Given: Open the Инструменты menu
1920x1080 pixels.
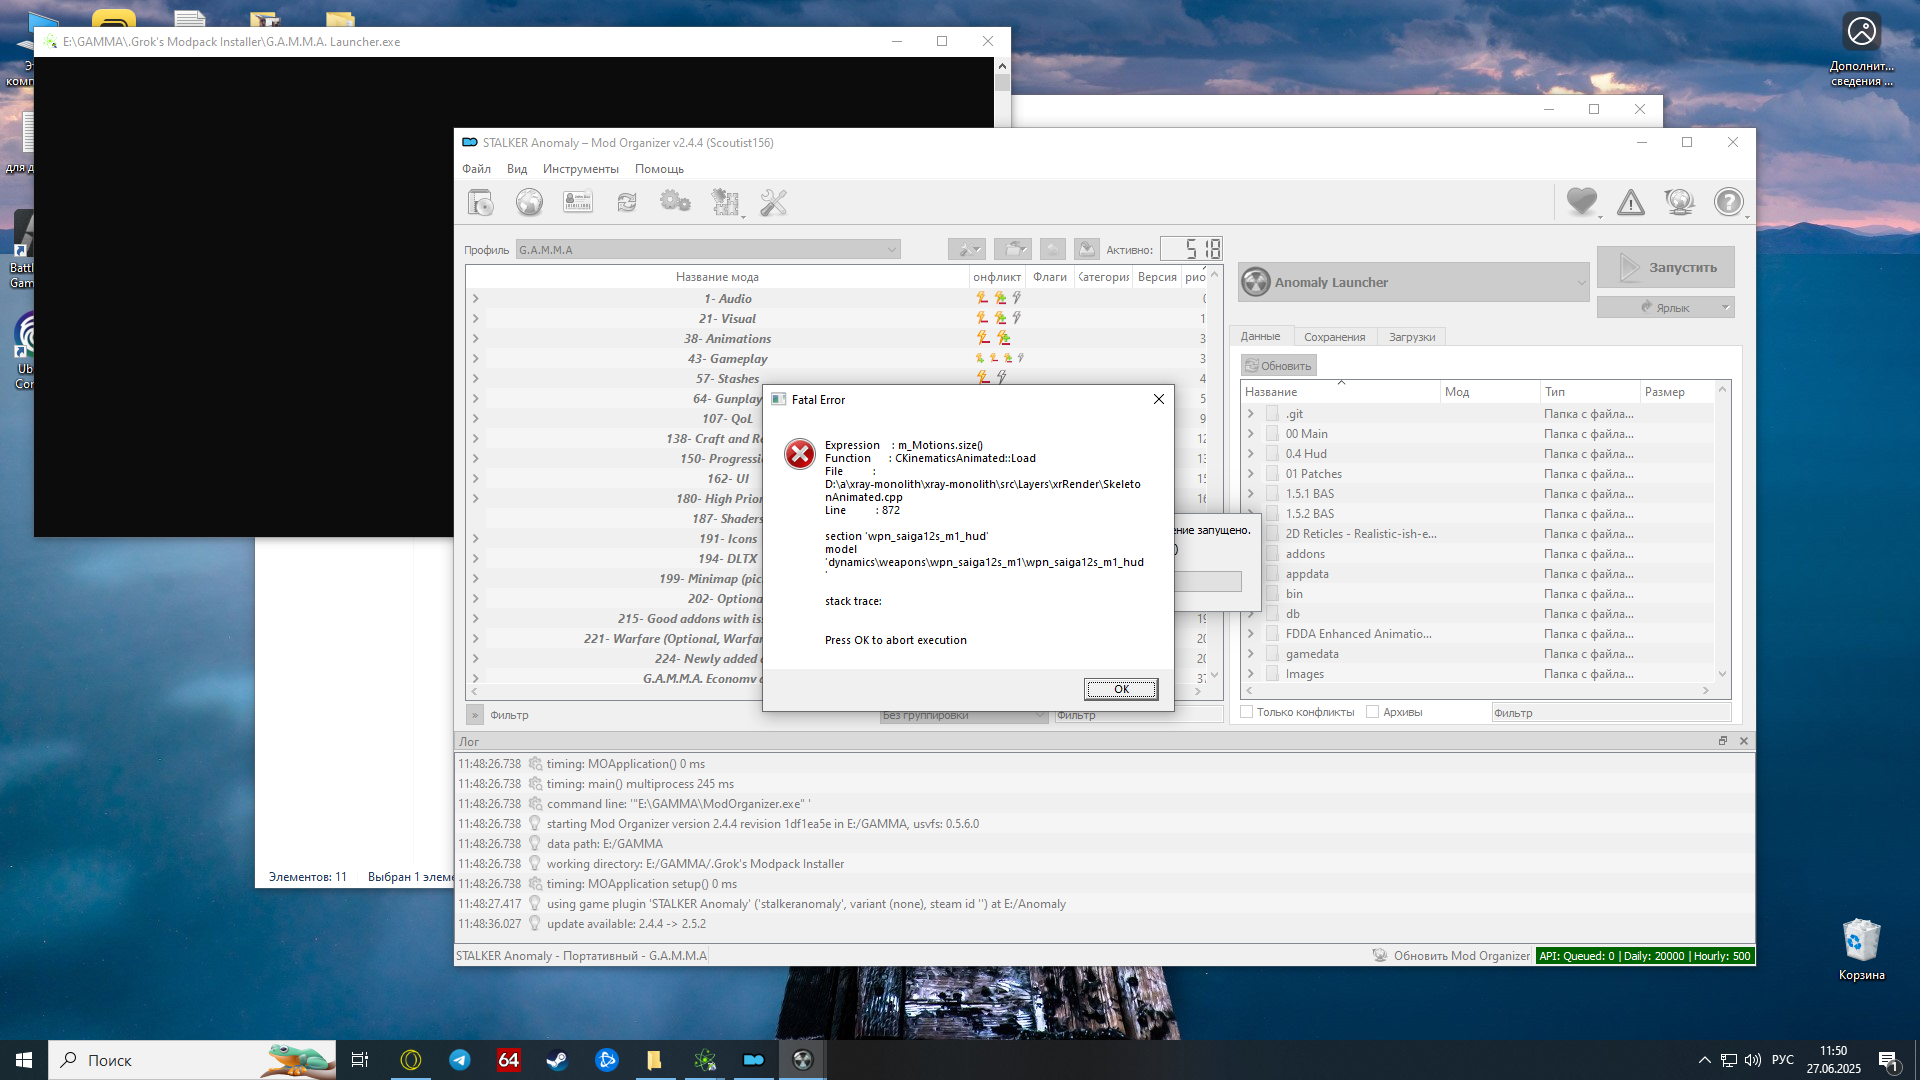Looking at the screenshot, I should (580, 169).
